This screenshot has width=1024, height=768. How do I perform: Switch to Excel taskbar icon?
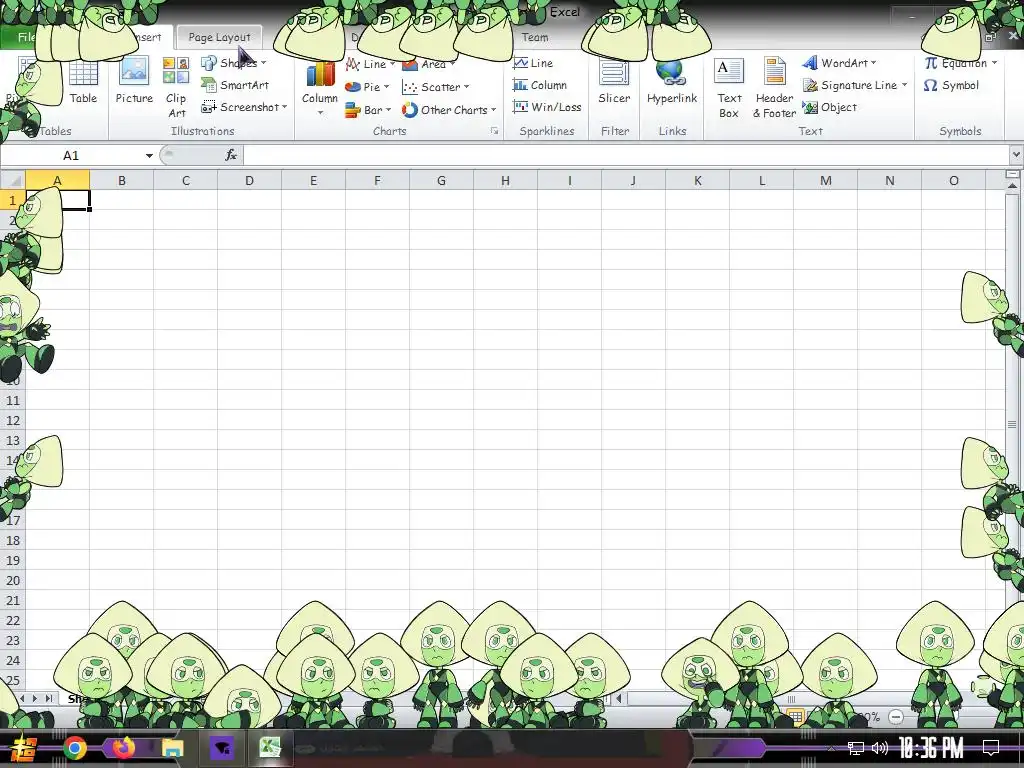(x=270, y=748)
